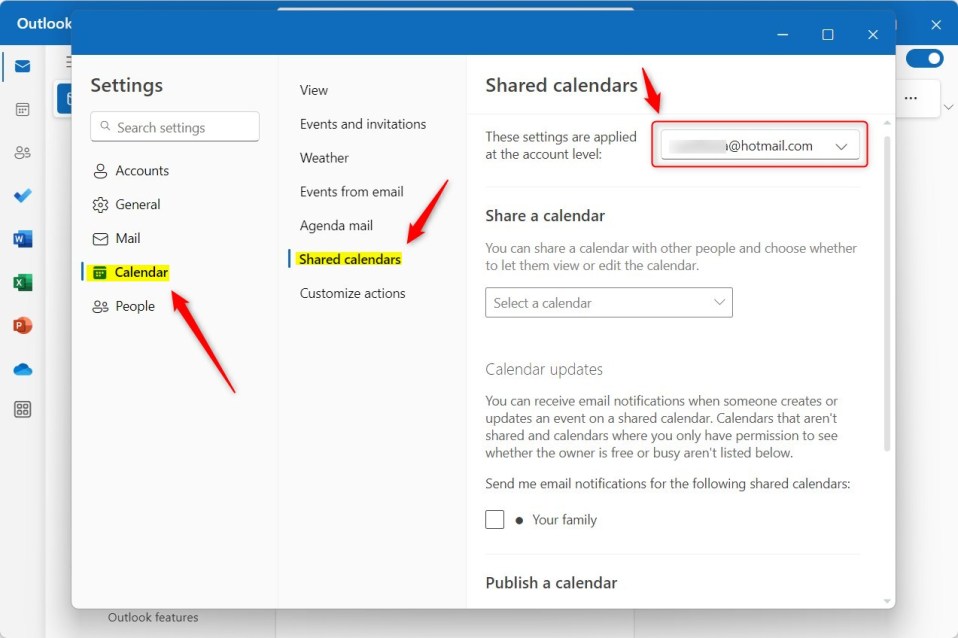The width and height of the screenshot is (958, 638).
Task: Enable notifications for Your family calendar
Action: click(x=494, y=519)
